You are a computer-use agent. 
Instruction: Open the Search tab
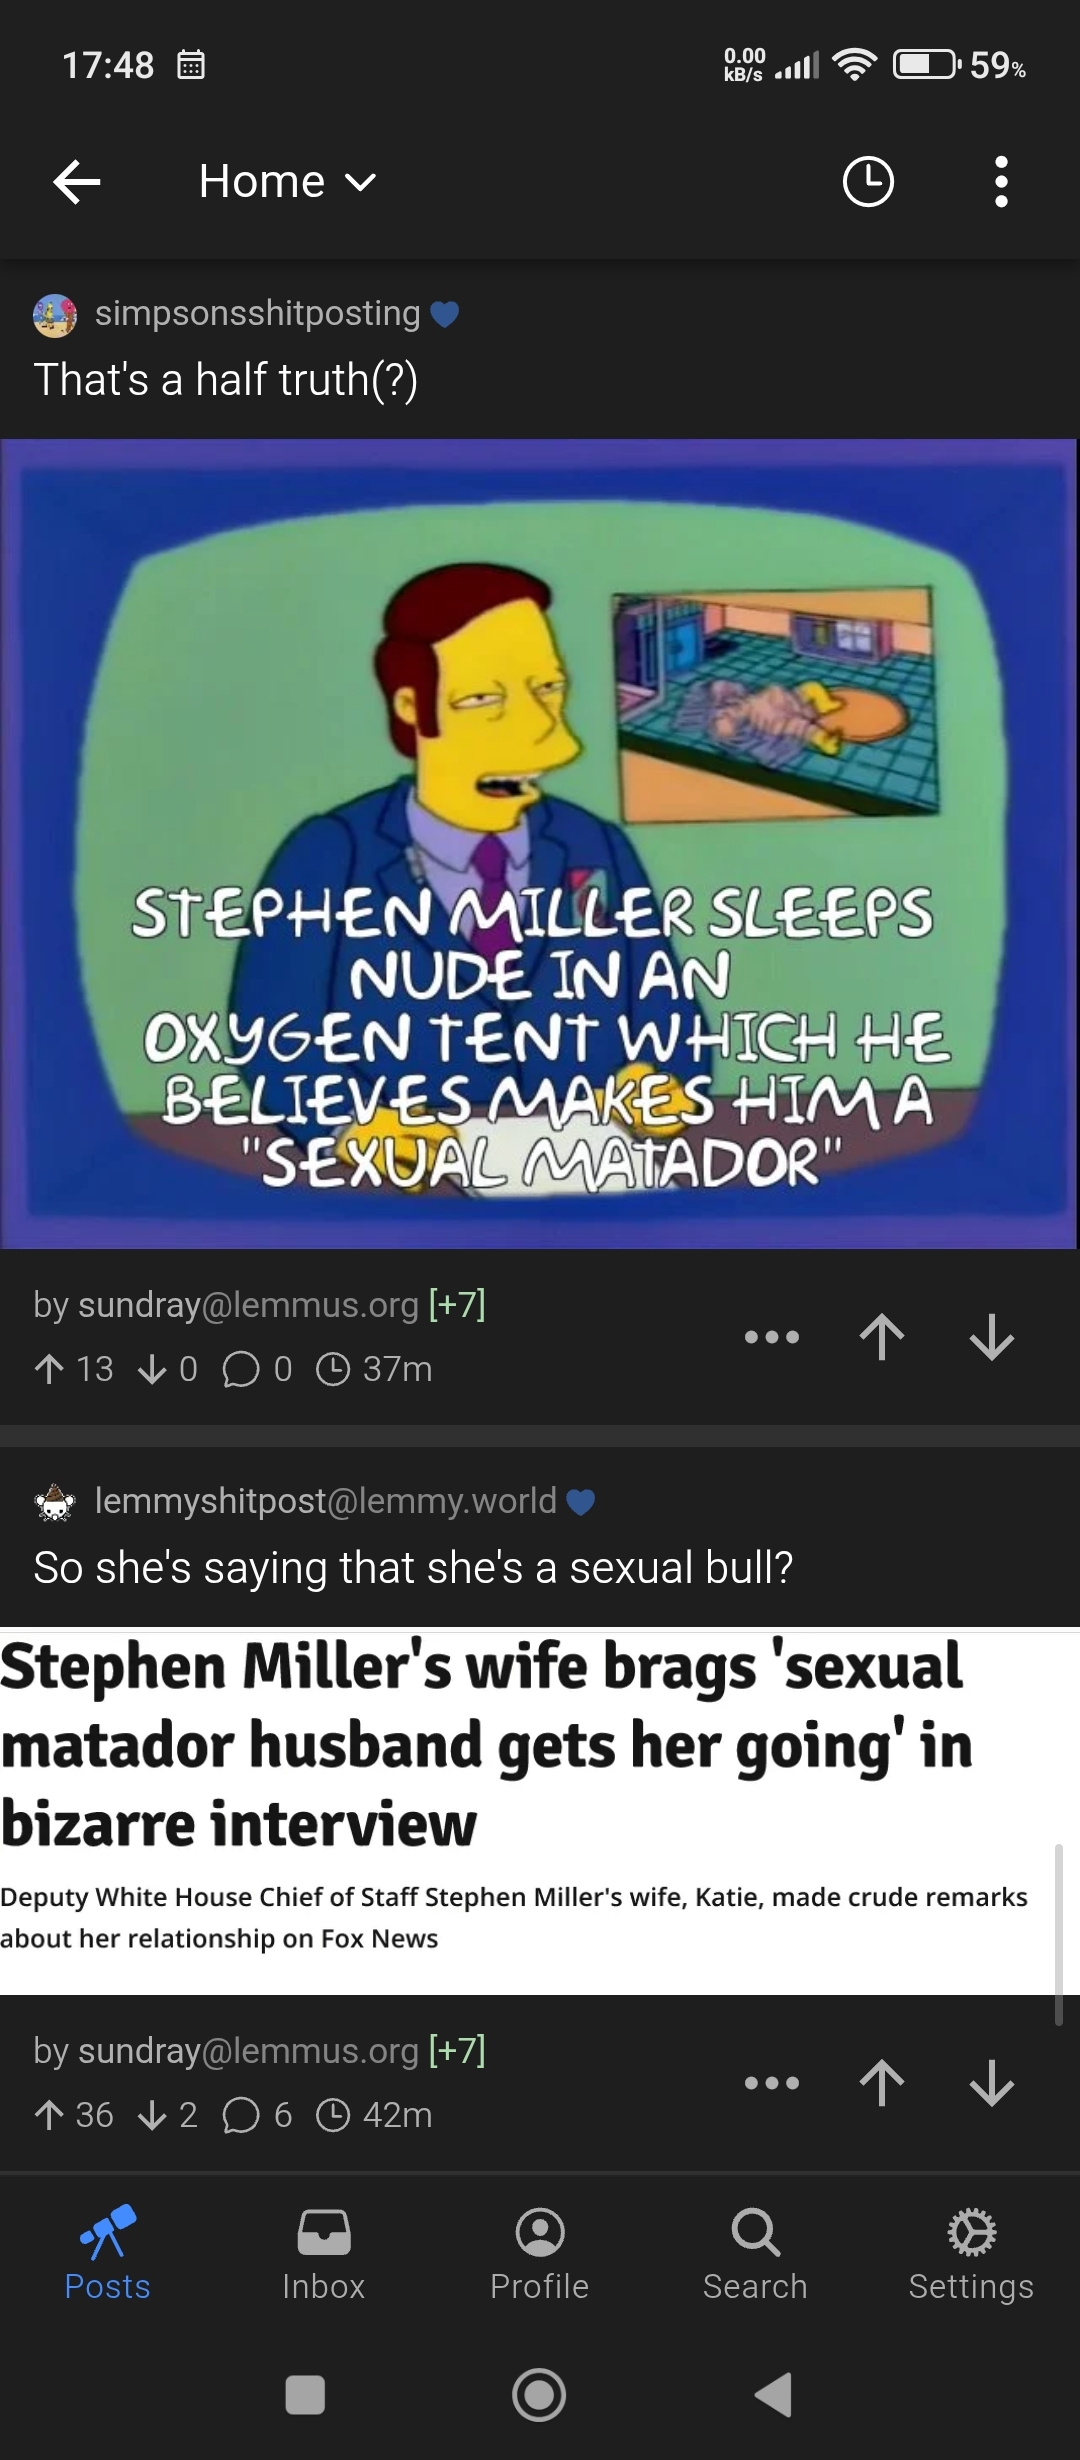tap(755, 2254)
